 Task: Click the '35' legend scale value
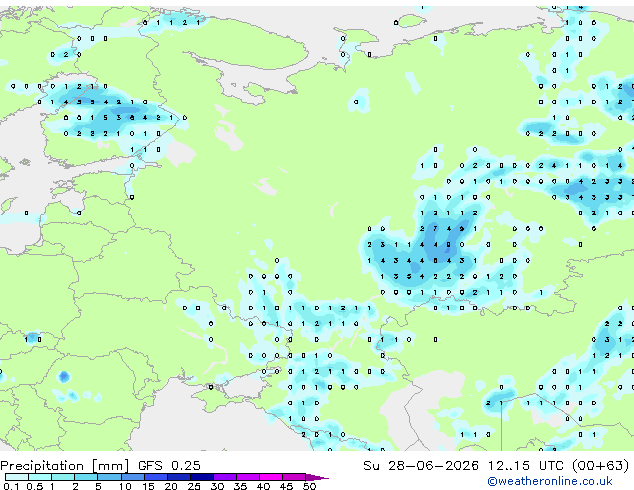click(x=240, y=486)
